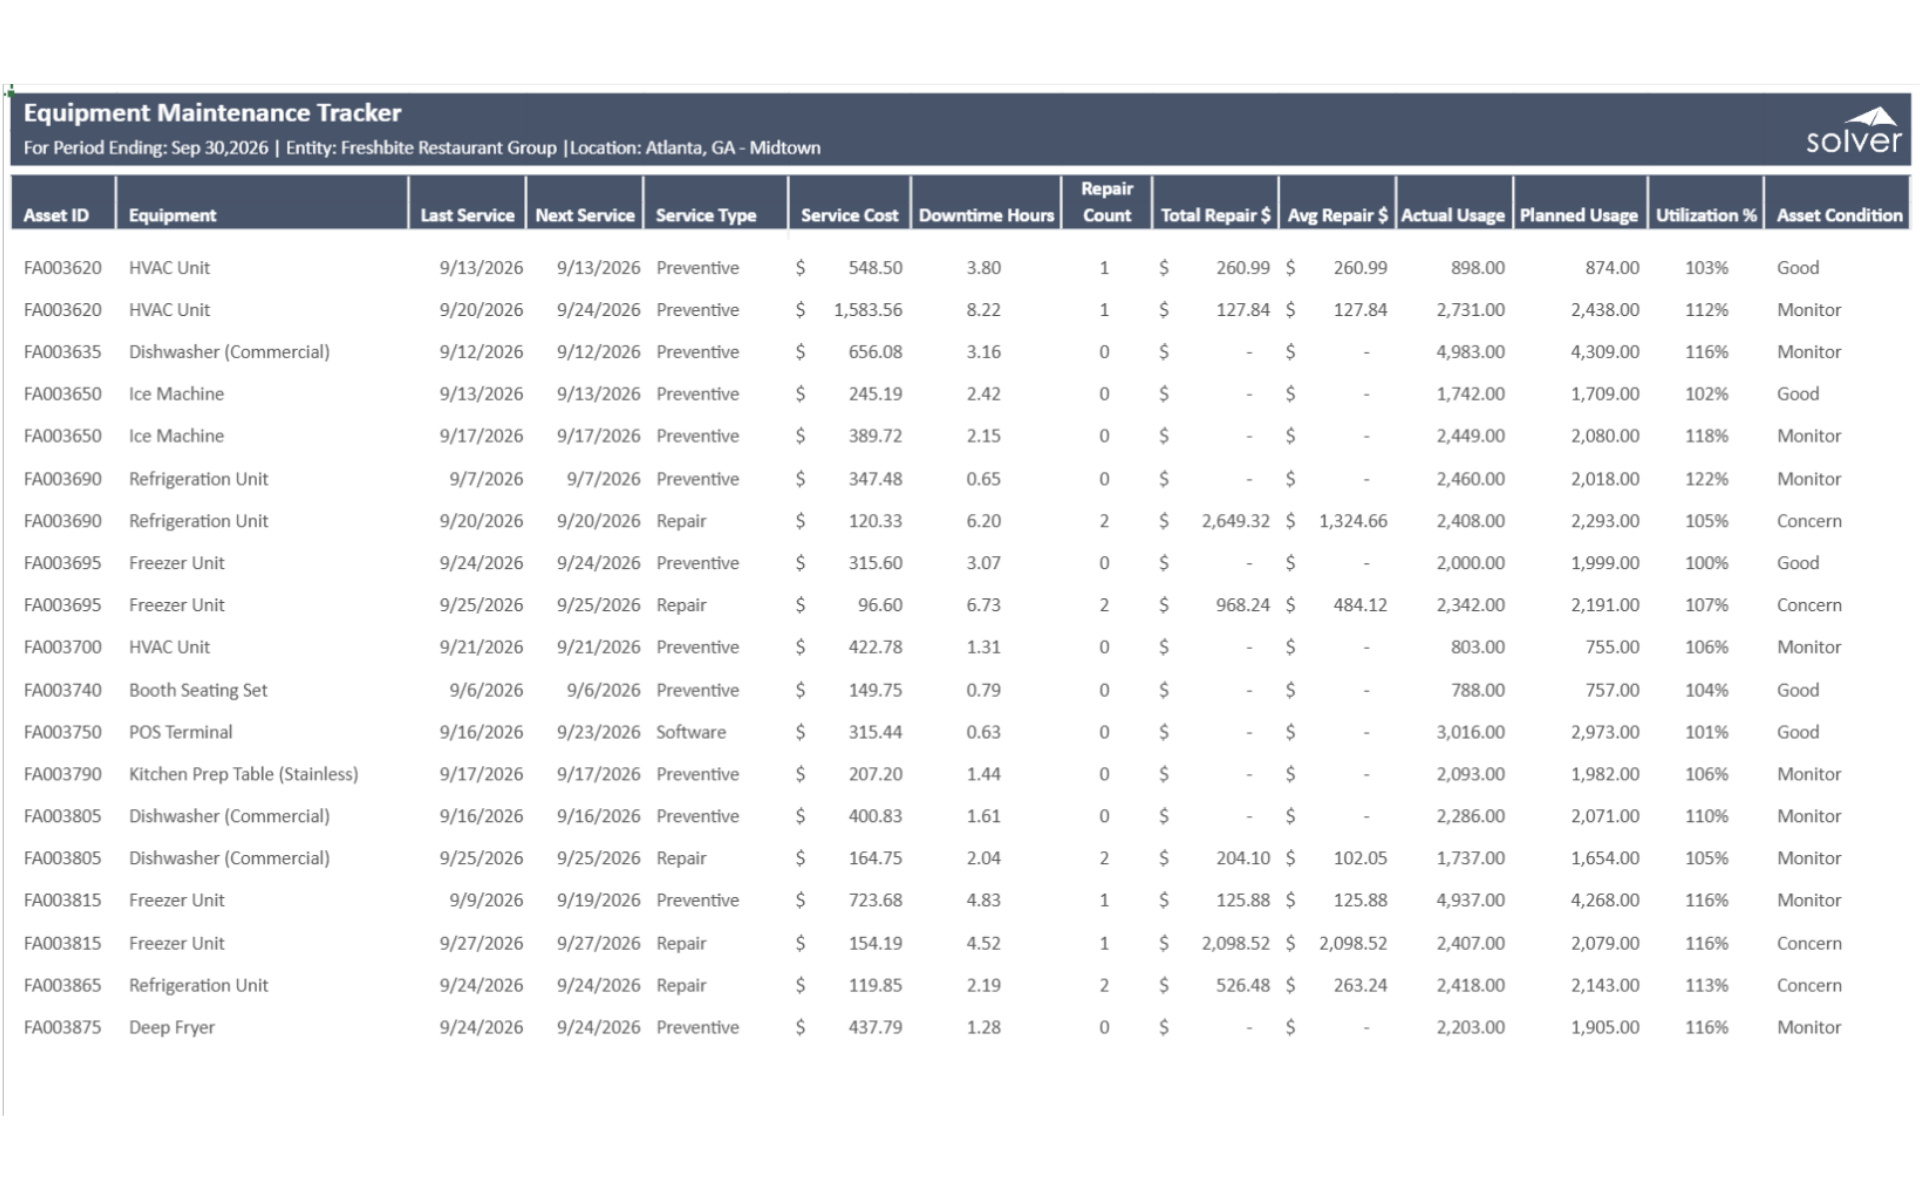
Task: Click the Repair Count column header
Action: 1107,202
